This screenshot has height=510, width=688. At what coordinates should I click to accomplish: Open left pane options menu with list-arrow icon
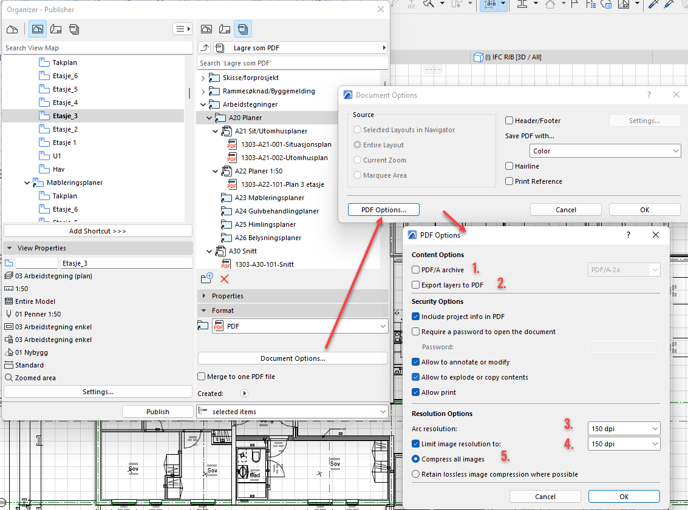click(x=183, y=29)
